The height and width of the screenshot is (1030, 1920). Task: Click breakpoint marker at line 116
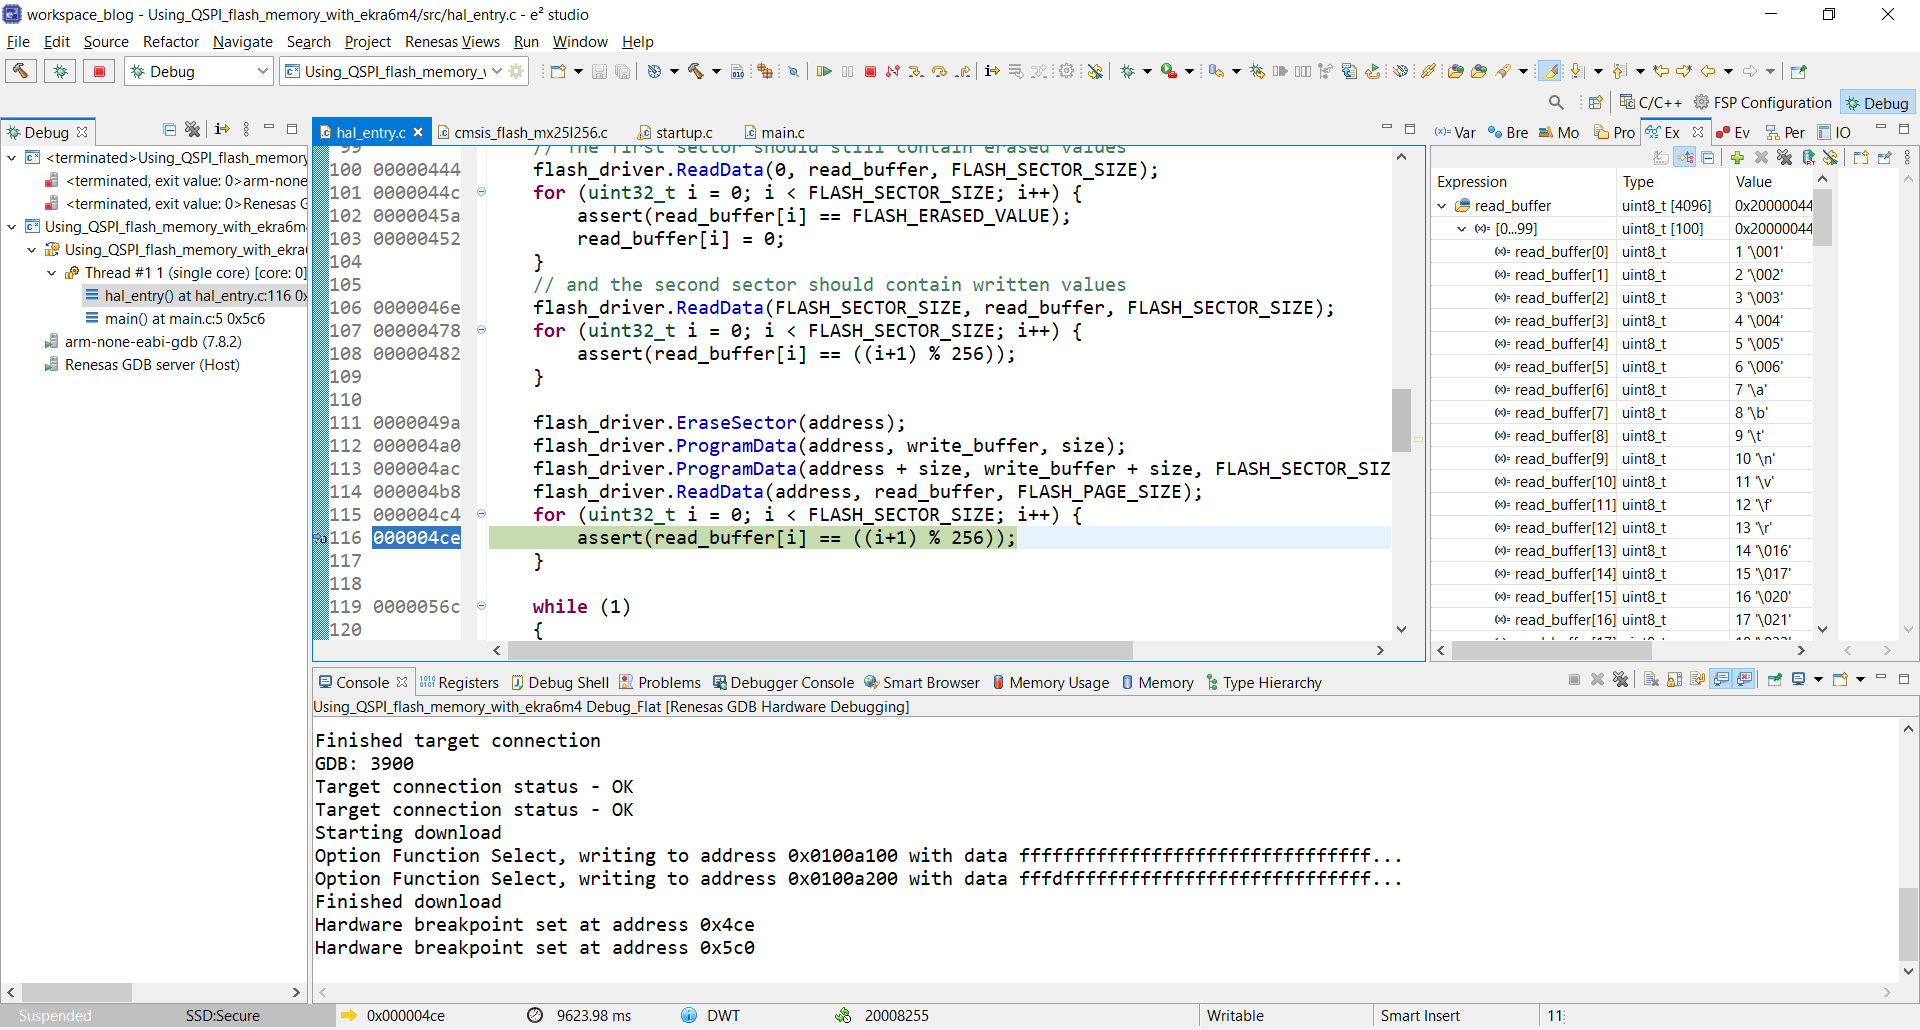point(320,538)
